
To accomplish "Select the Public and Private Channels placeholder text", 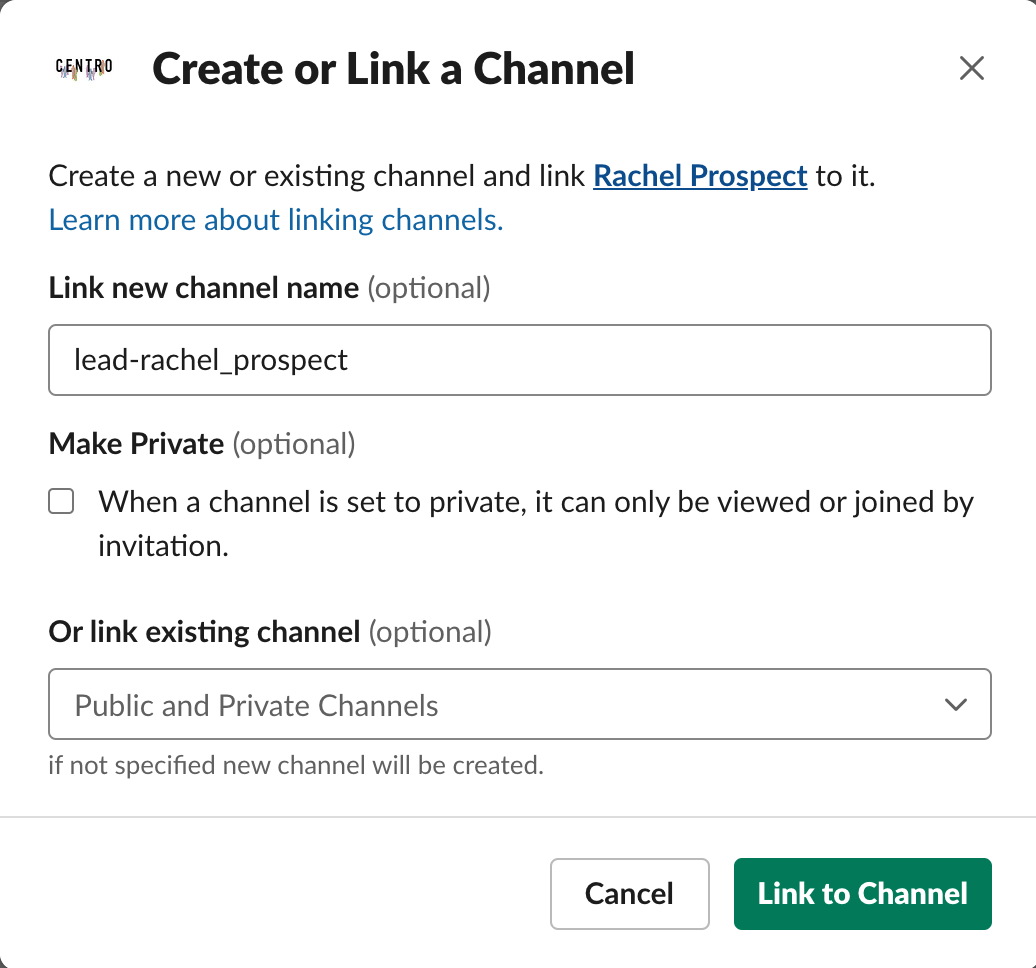I will click(x=256, y=706).
